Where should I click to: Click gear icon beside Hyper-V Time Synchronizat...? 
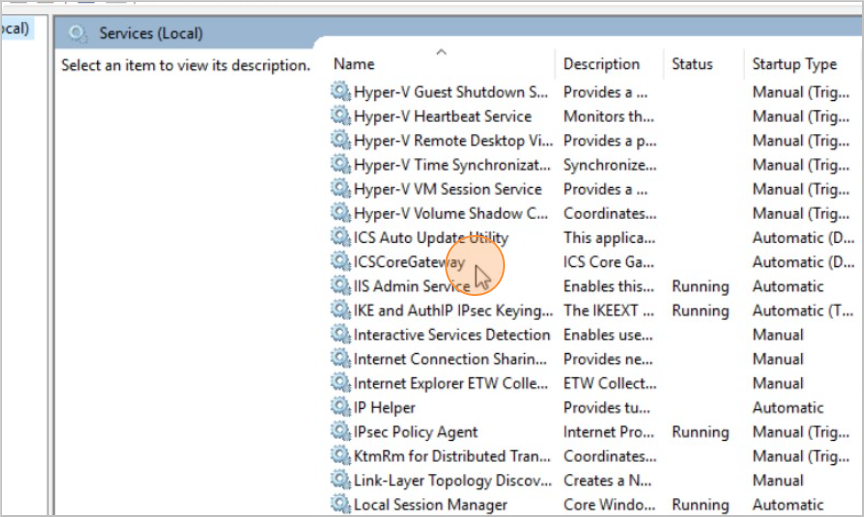[x=341, y=164]
